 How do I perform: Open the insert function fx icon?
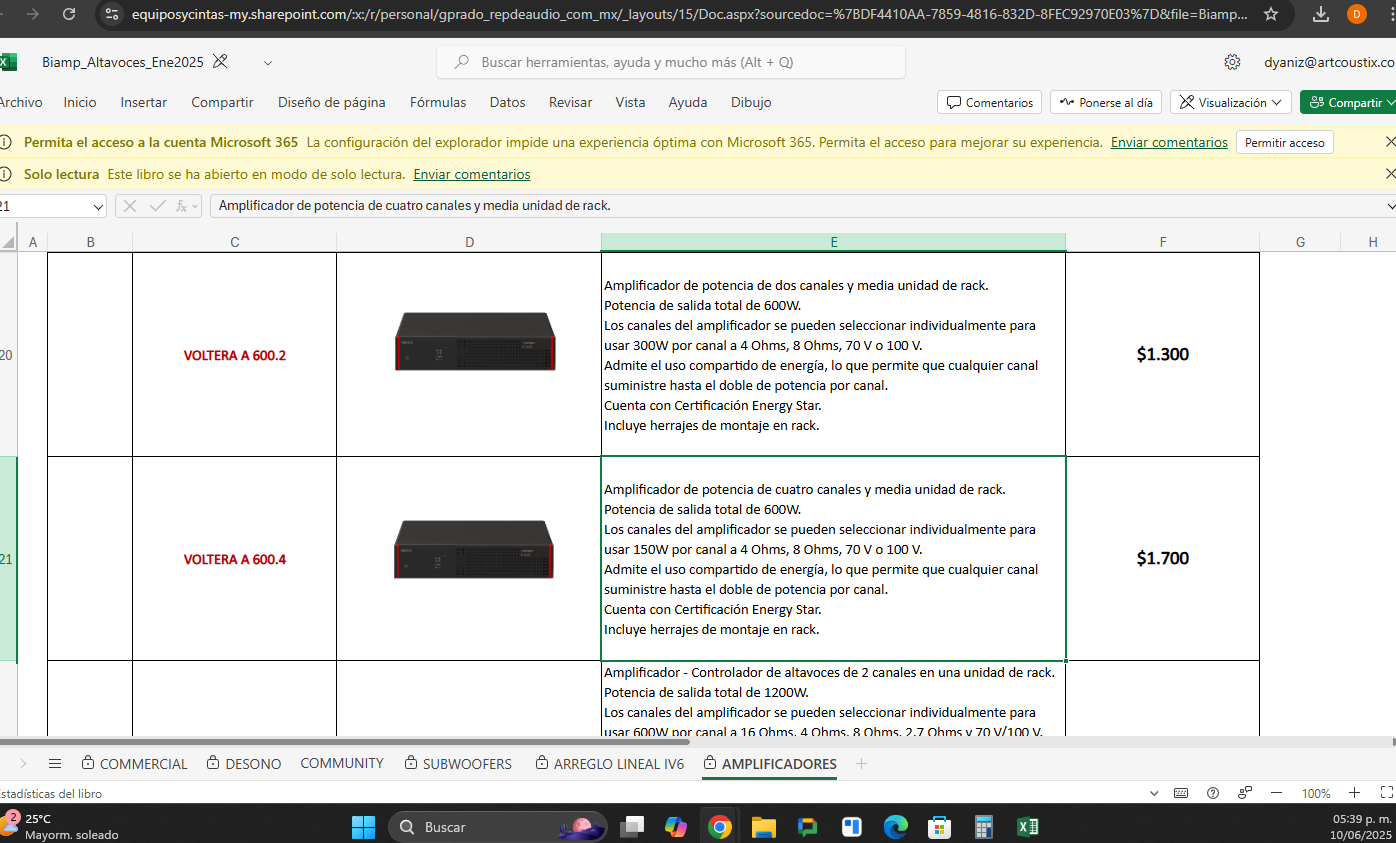(181, 206)
